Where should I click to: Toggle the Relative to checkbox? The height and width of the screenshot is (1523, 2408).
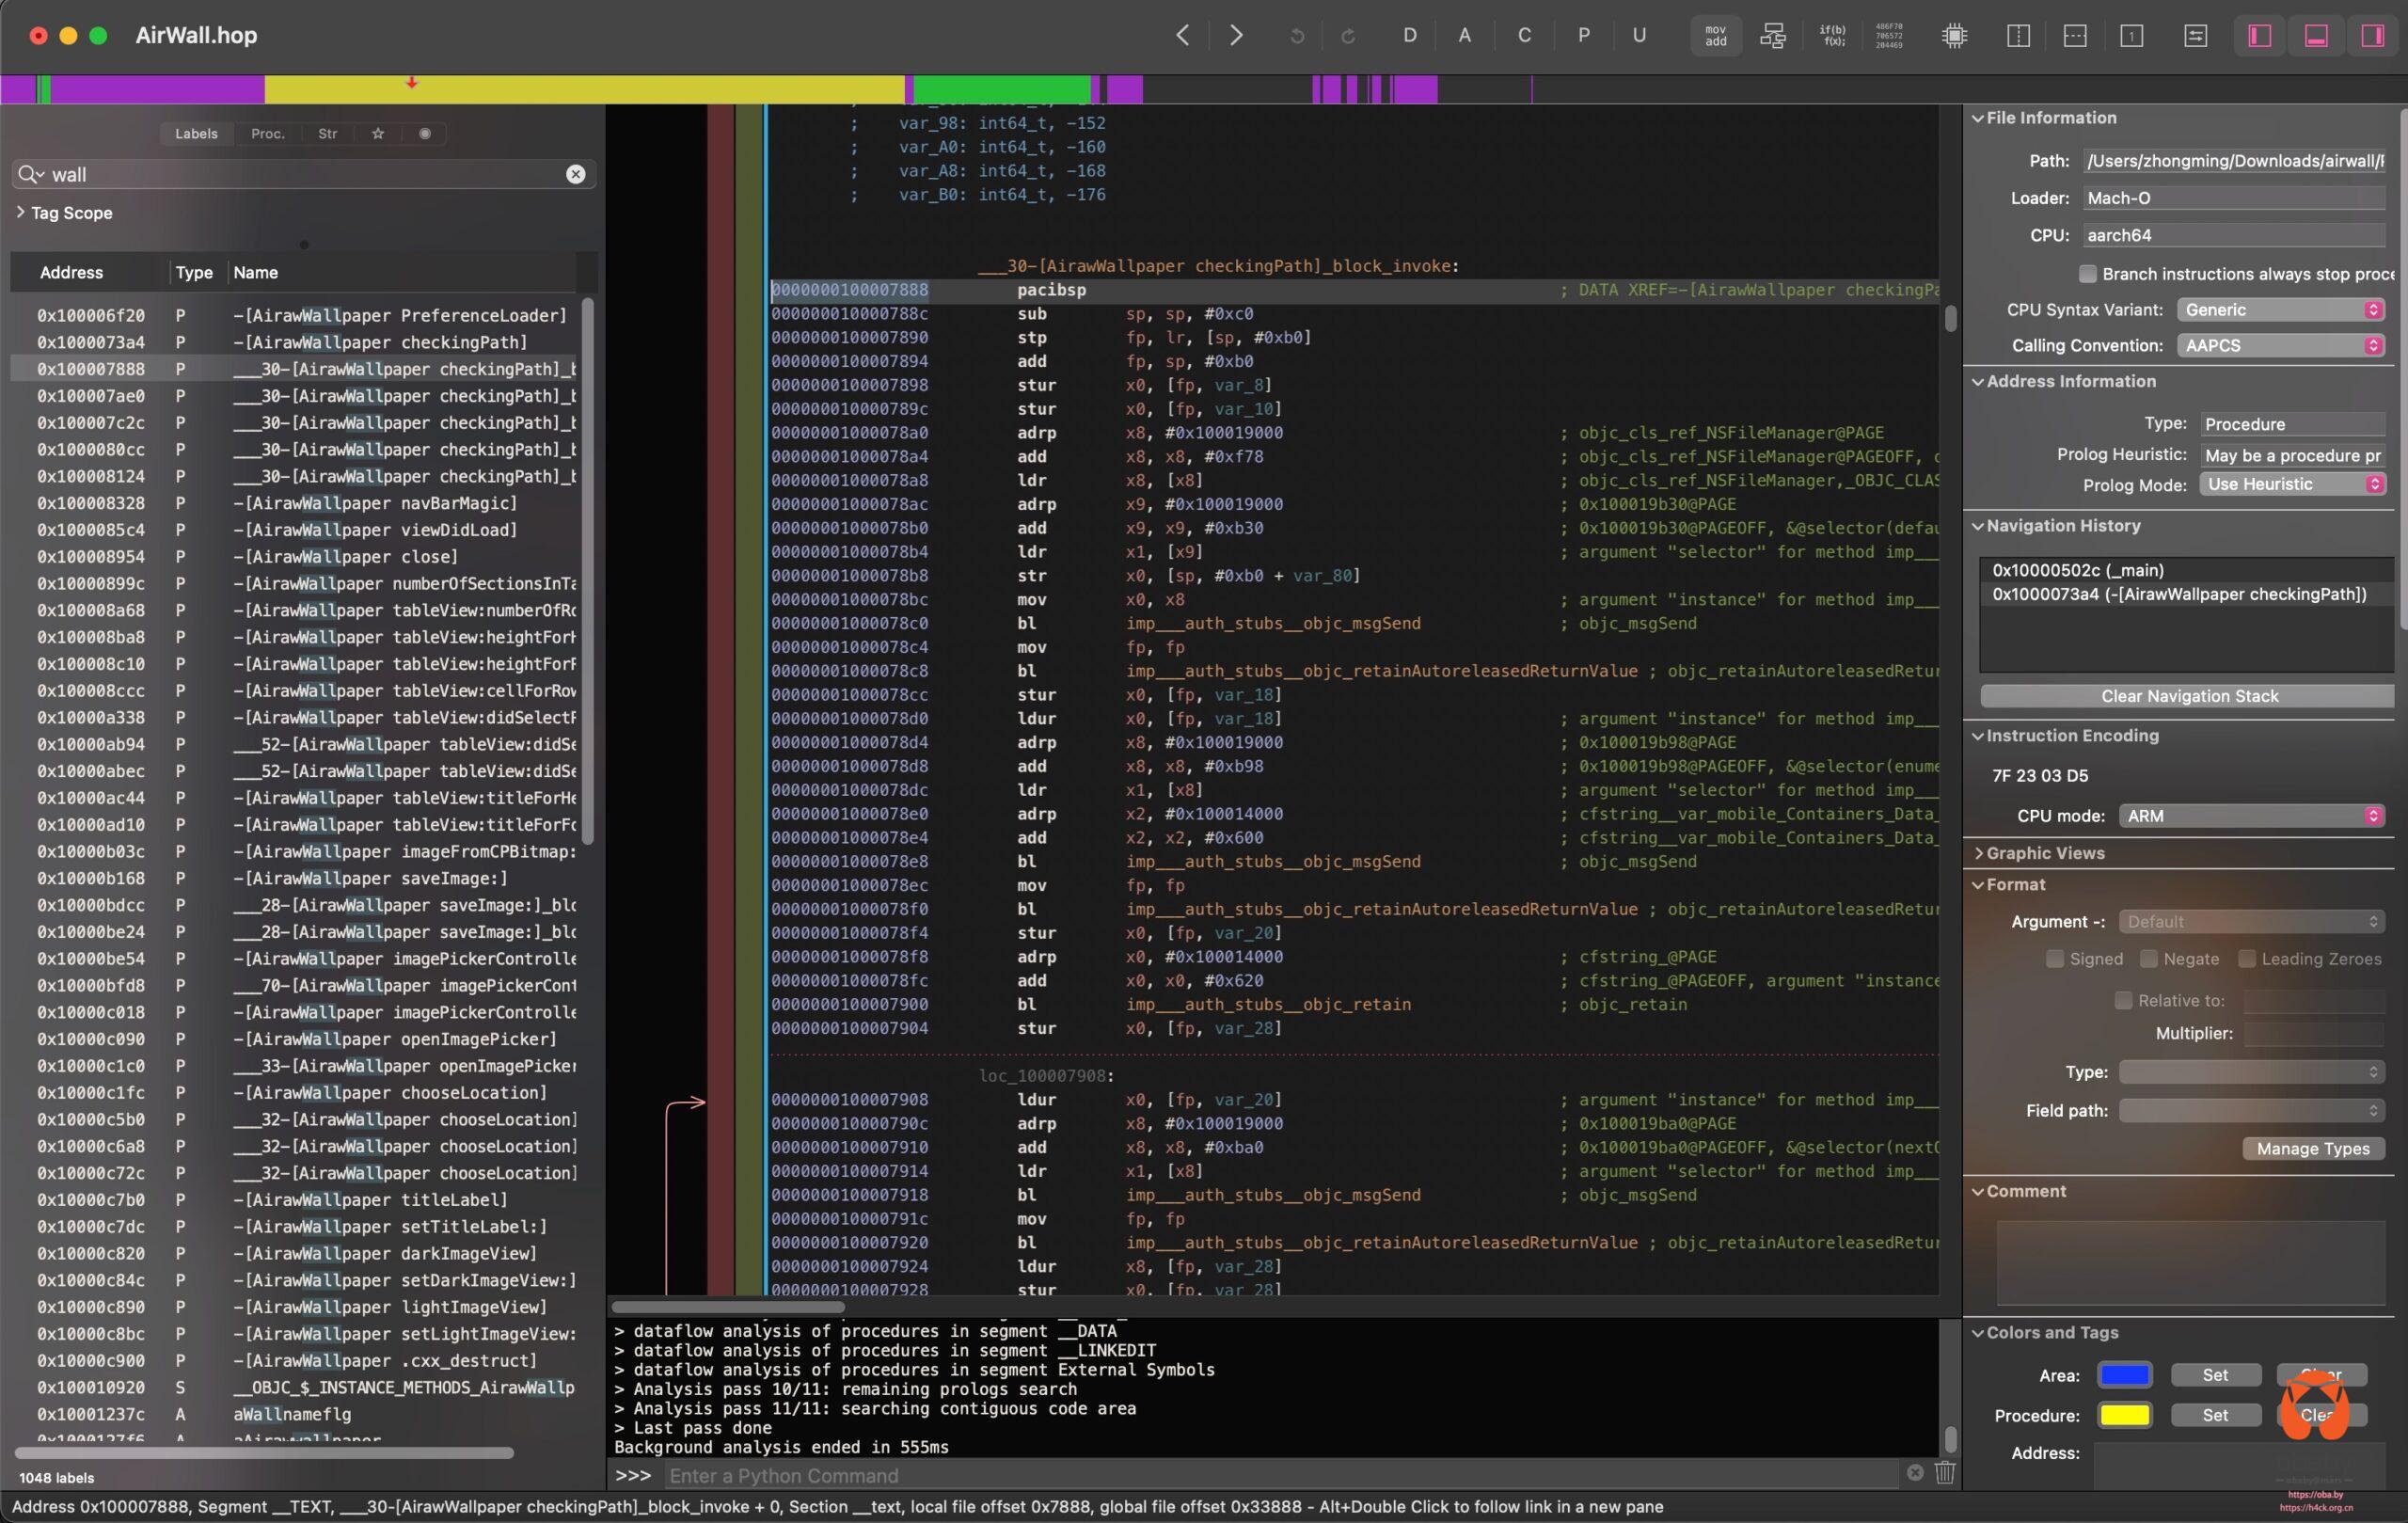point(2123,1000)
